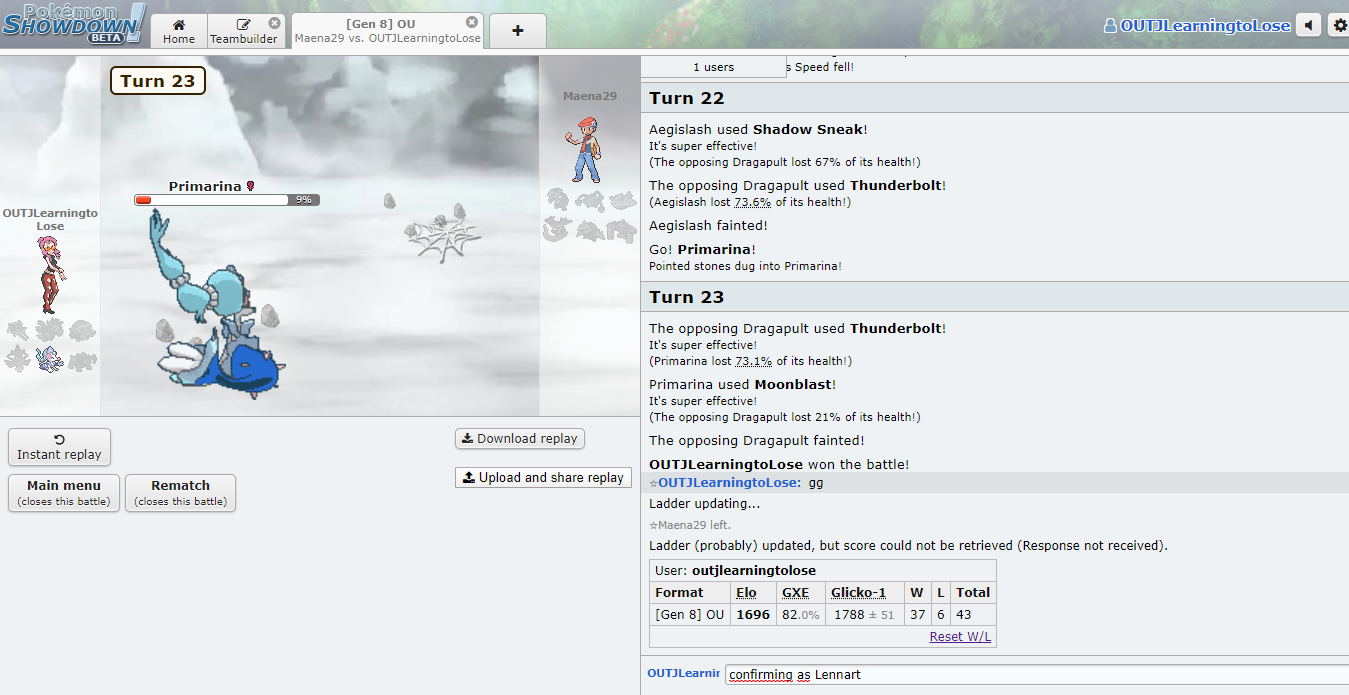
Task: Click the underlined 73.1% damage value
Action: pyautogui.click(x=754, y=361)
